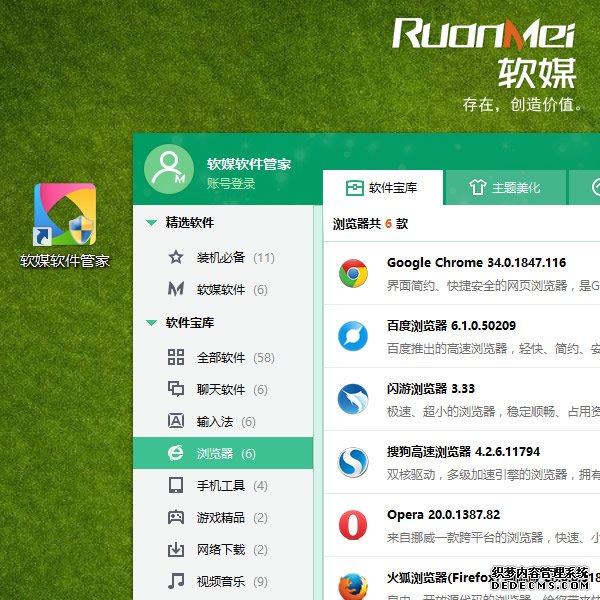Select 视频音乐 (9) category
Viewport: 600px width, 600px height.
point(223,582)
